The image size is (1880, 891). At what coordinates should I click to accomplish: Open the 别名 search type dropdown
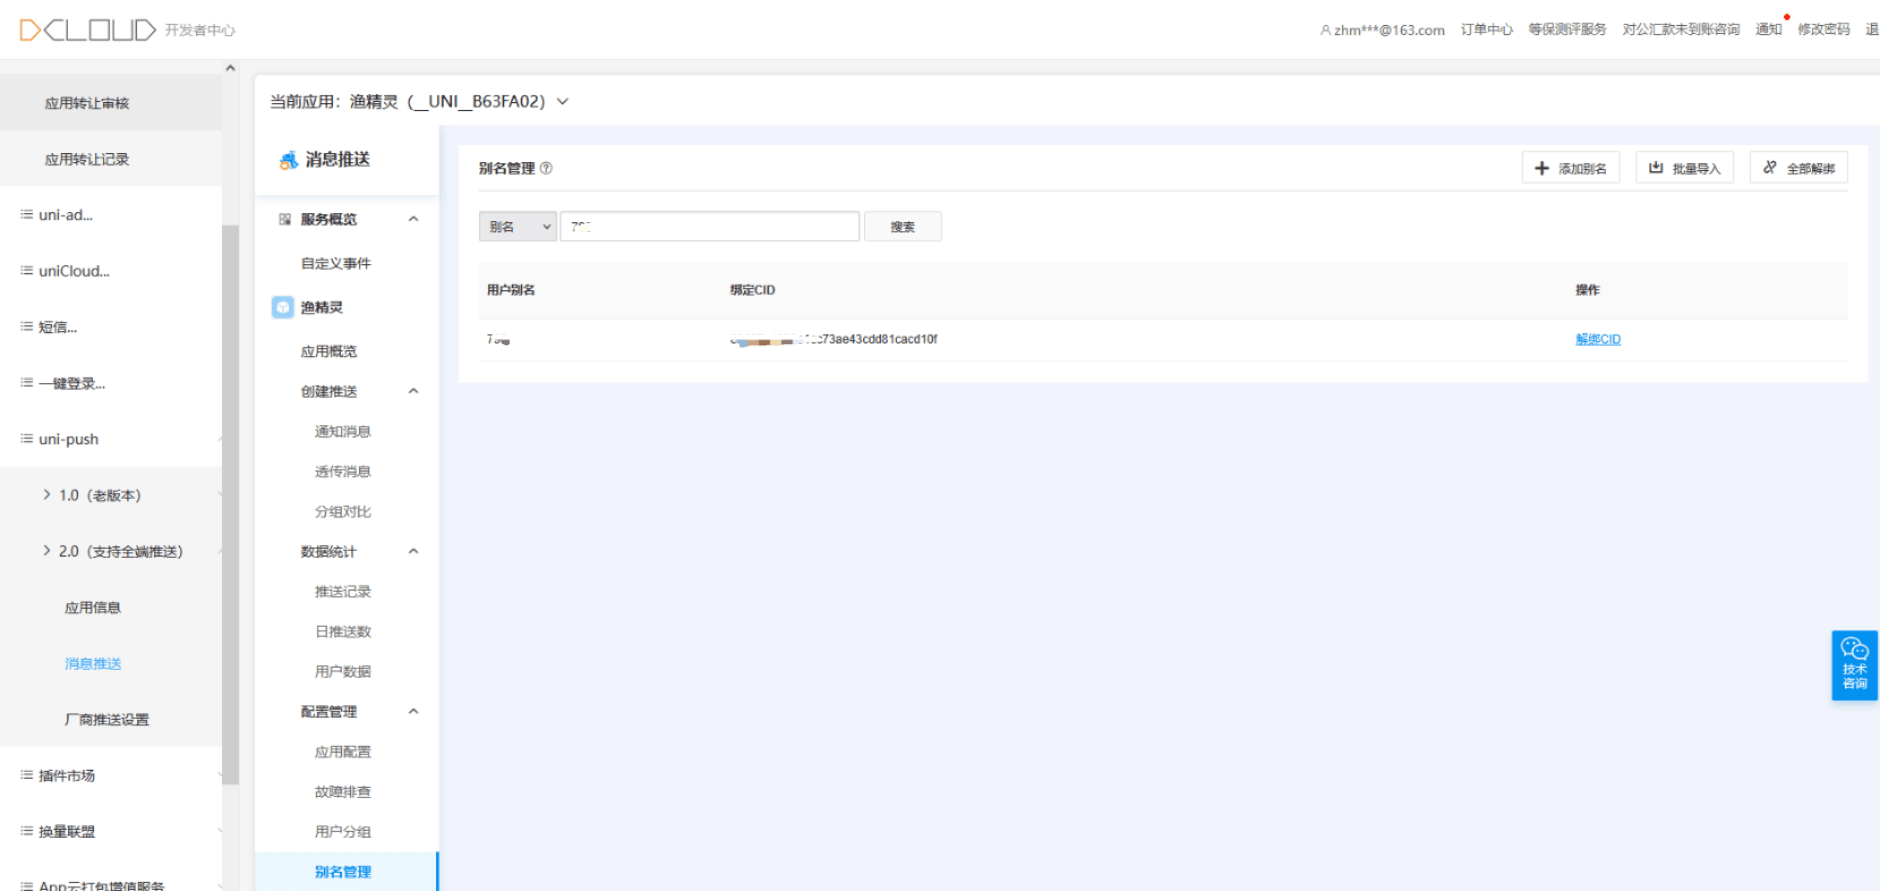[517, 227]
